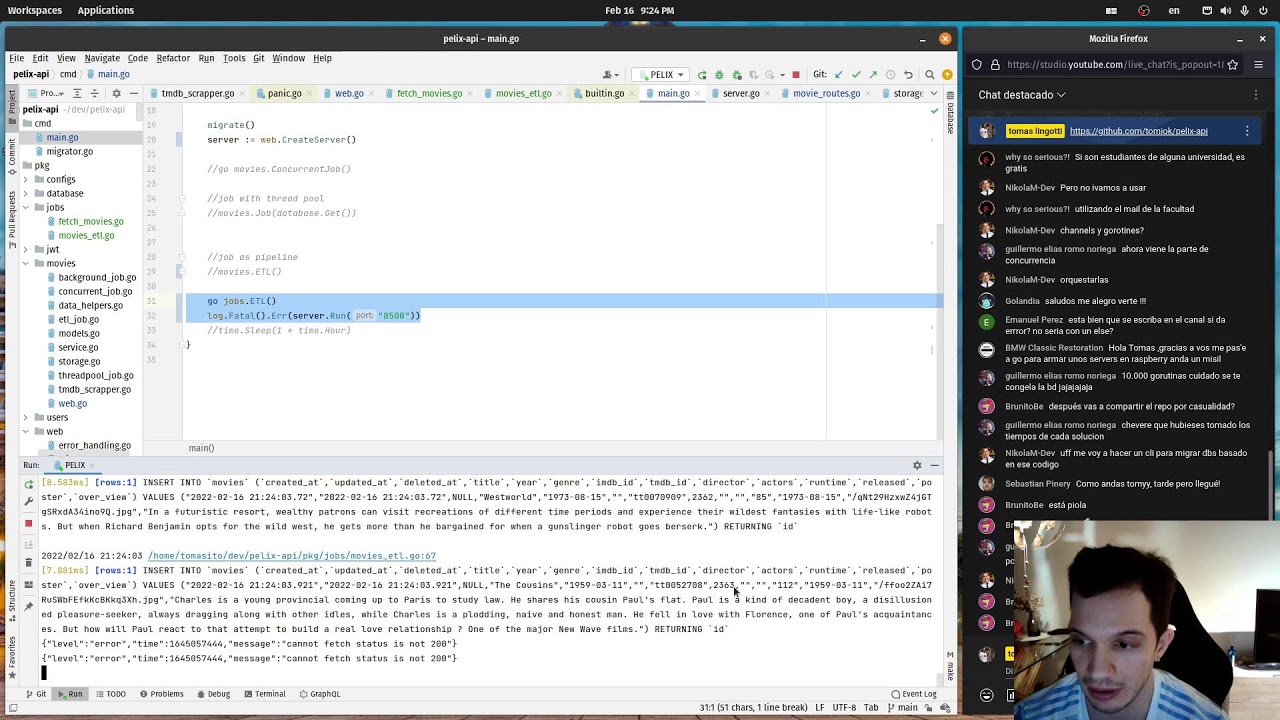Click Firefox tracking protection shield icon

click(x=977, y=65)
